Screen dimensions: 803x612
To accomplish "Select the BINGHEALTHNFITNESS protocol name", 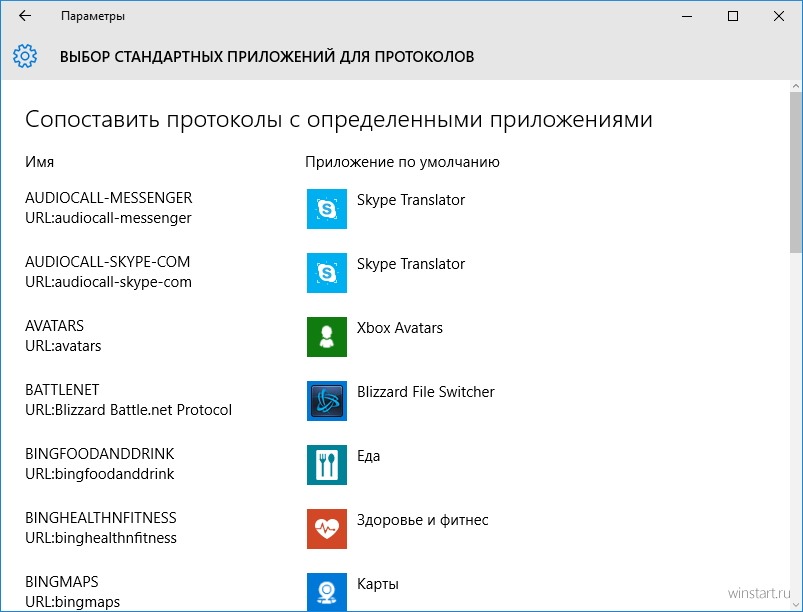I will 100,518.
